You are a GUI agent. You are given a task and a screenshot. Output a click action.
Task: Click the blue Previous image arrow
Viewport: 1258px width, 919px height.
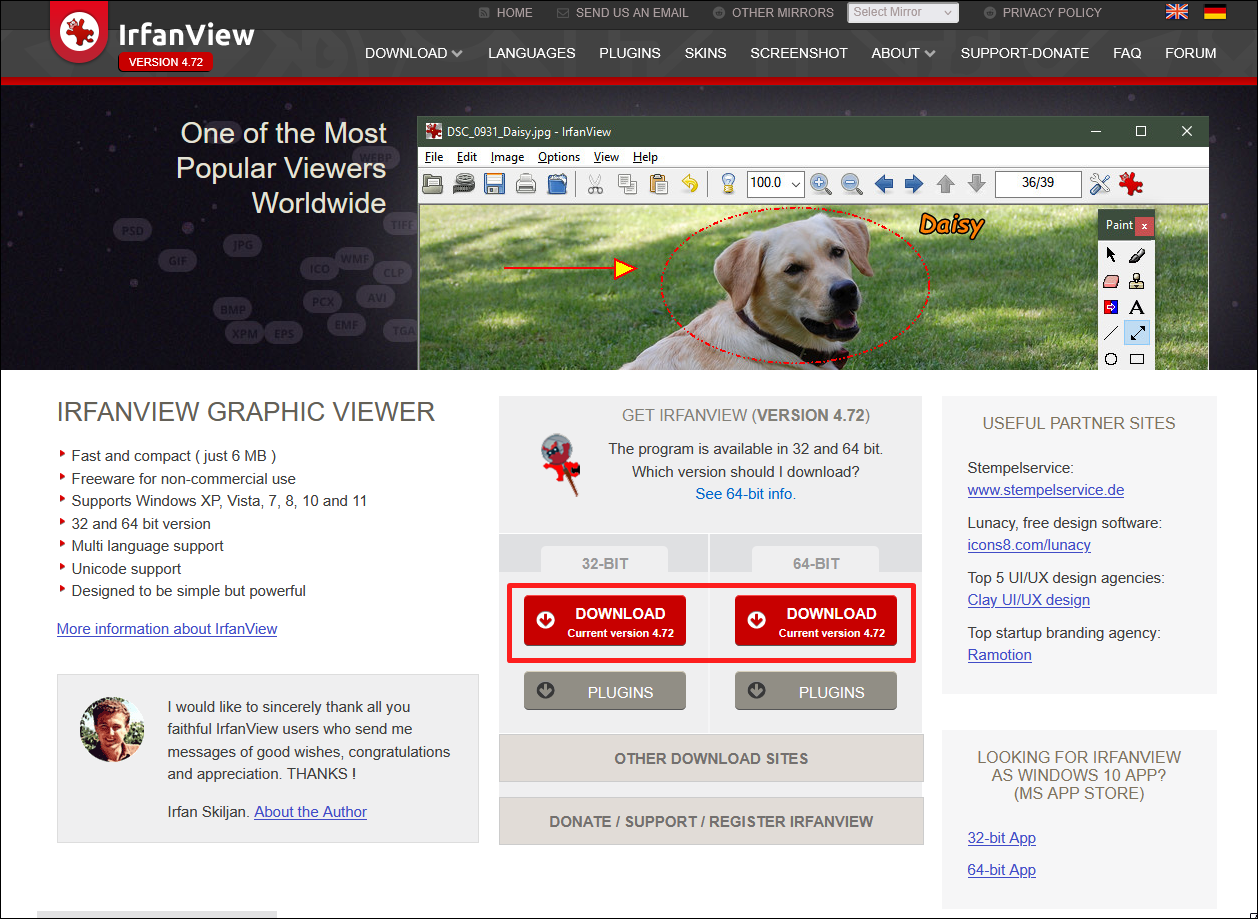click(x=884, y=184)
